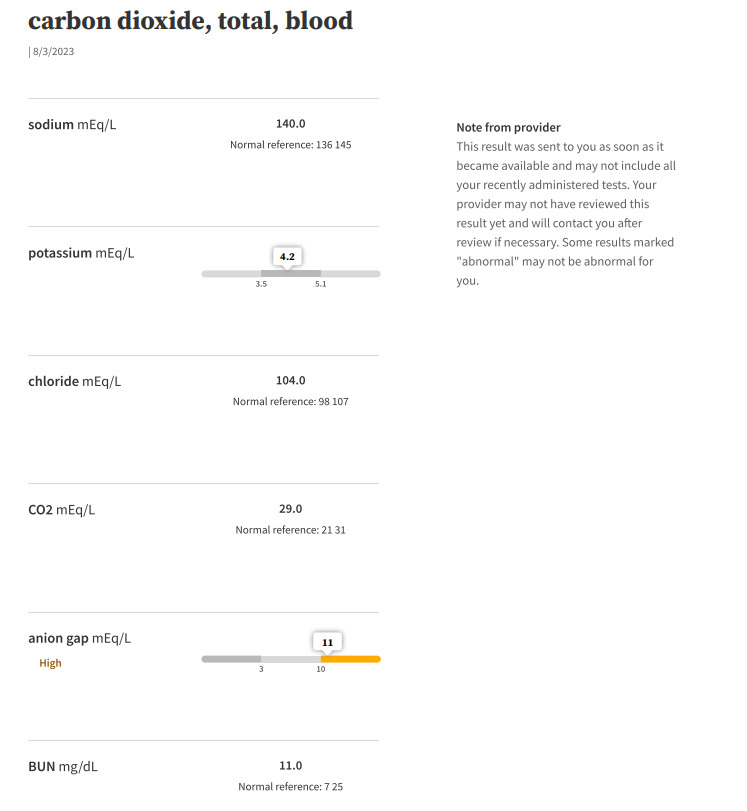
Task: Click the chloride mEq/L label
Action: coord(75,381)
